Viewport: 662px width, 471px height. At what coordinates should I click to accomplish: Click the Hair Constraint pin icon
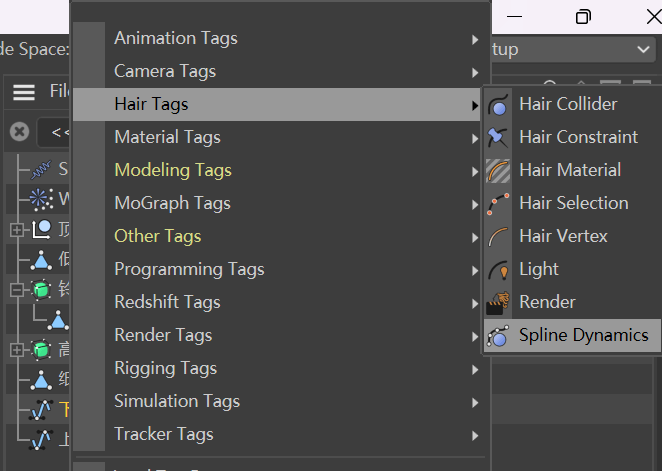coord(498,137)
